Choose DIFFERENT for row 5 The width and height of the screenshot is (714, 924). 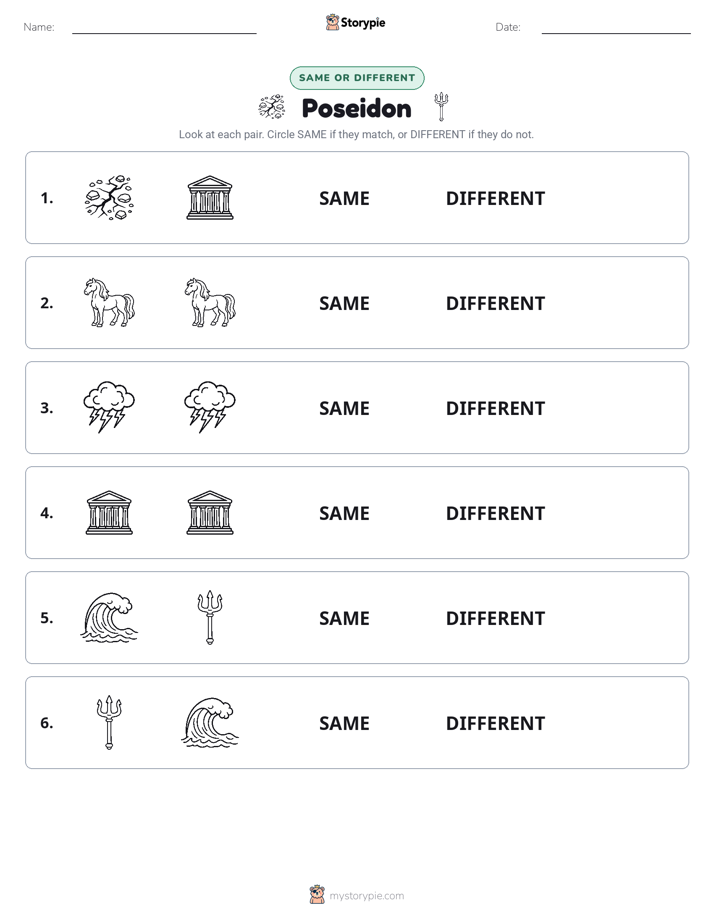[495, 618]
